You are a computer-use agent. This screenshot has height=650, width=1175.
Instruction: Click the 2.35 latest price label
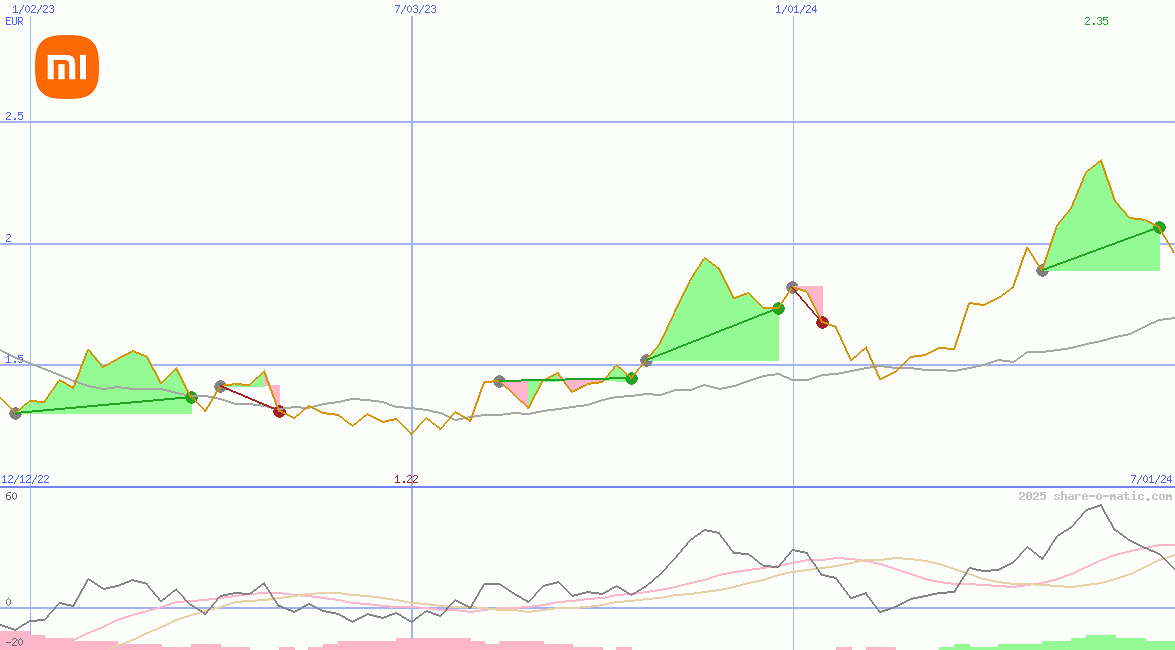point(1094,21)
